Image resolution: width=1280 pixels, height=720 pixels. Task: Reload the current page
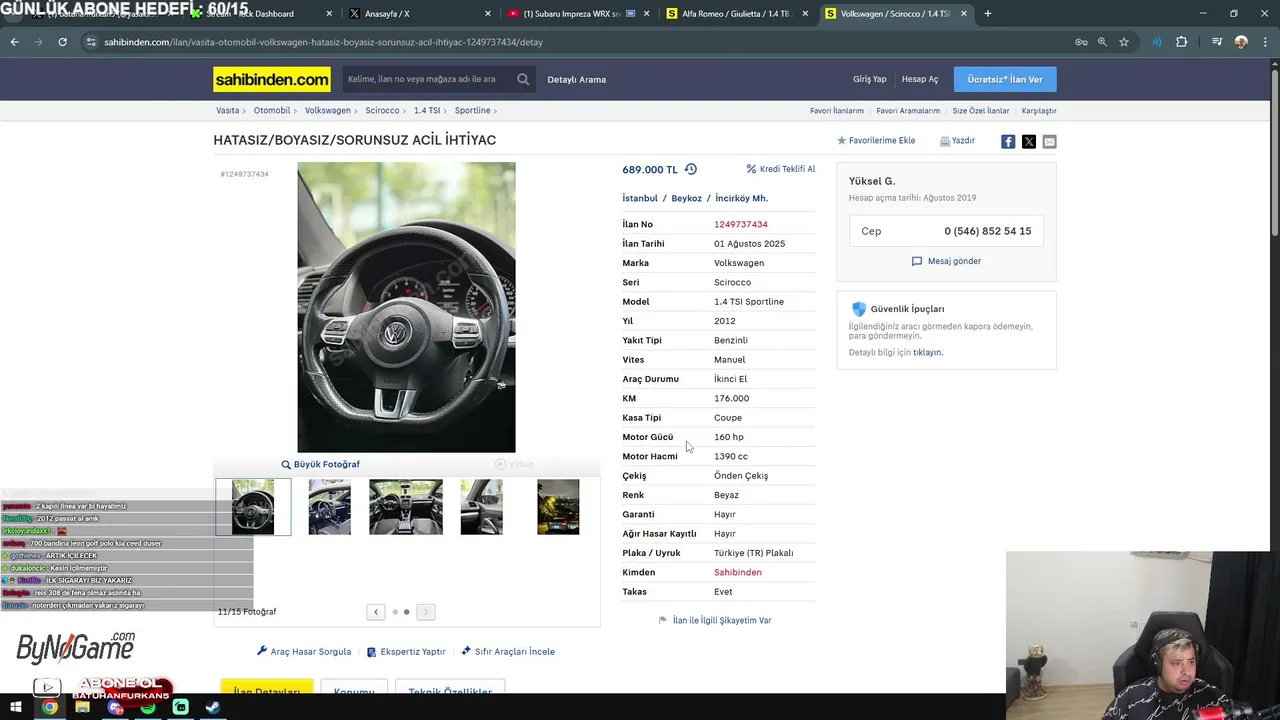[x=62, y=42]
